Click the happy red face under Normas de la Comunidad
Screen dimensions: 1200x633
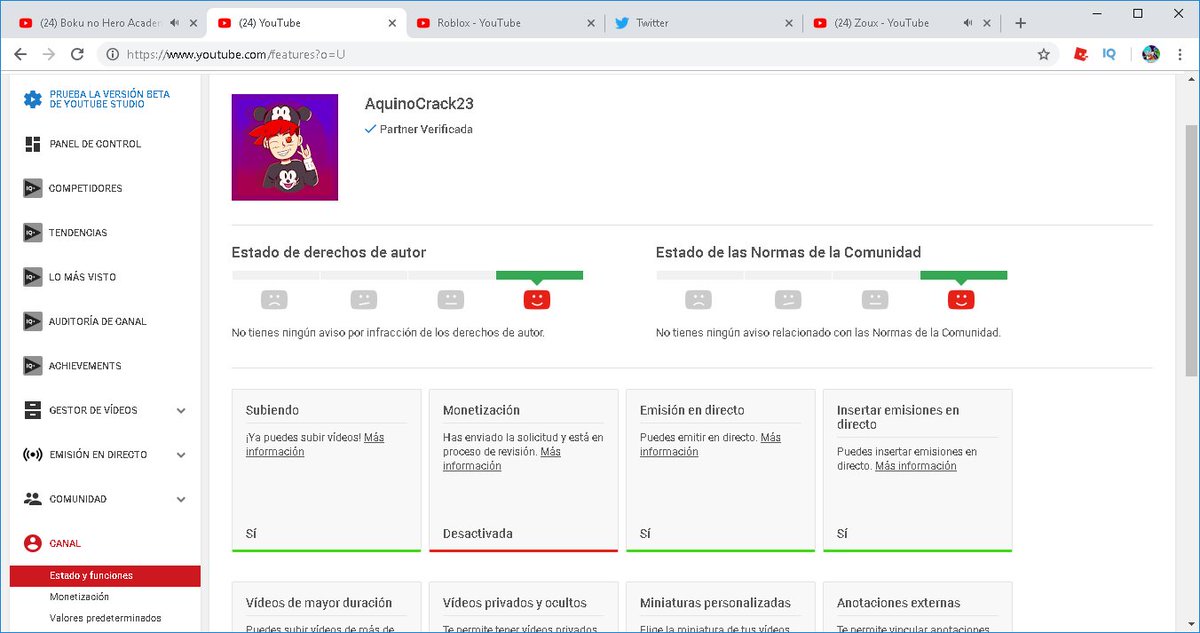962,298
